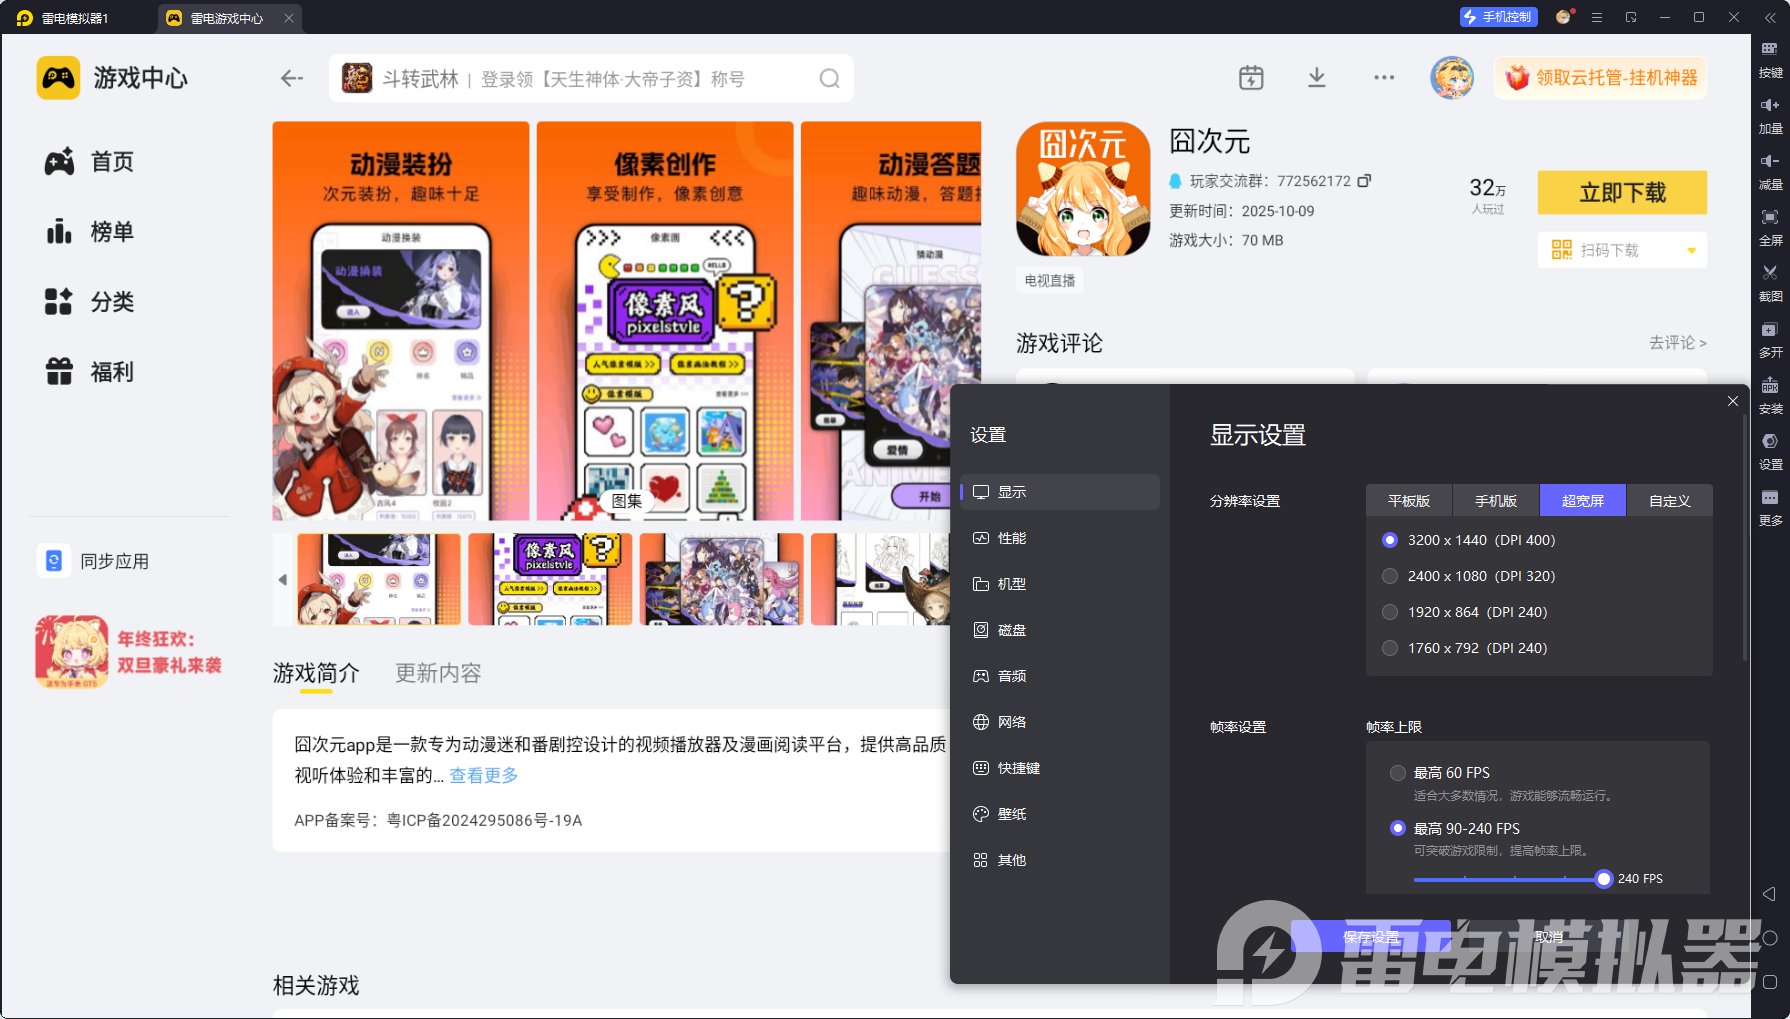Tap the Android back triangle button
The height and width of the screenshot is (1019, 1790).
[1769, 894]
